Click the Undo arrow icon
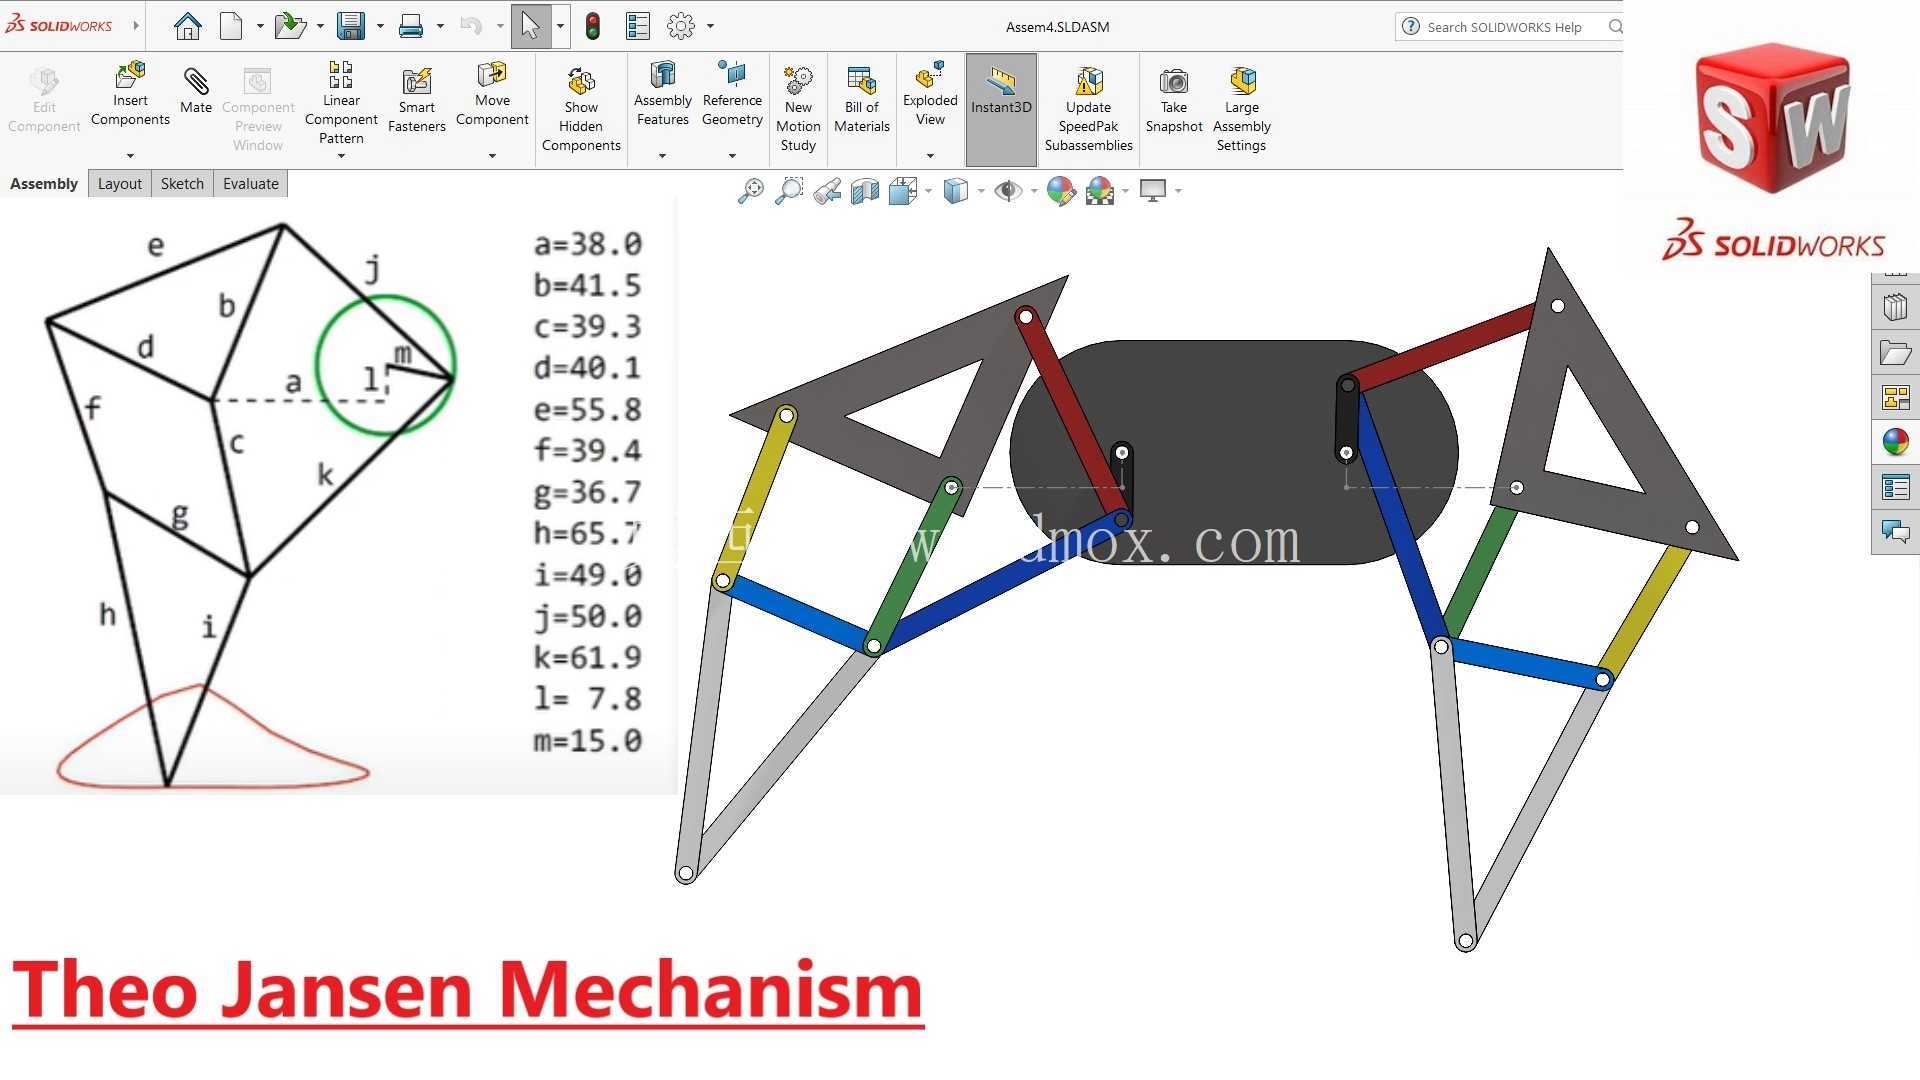This screenshot has width=1920, height=1080. pyautogui.click(x=471, y=26)
